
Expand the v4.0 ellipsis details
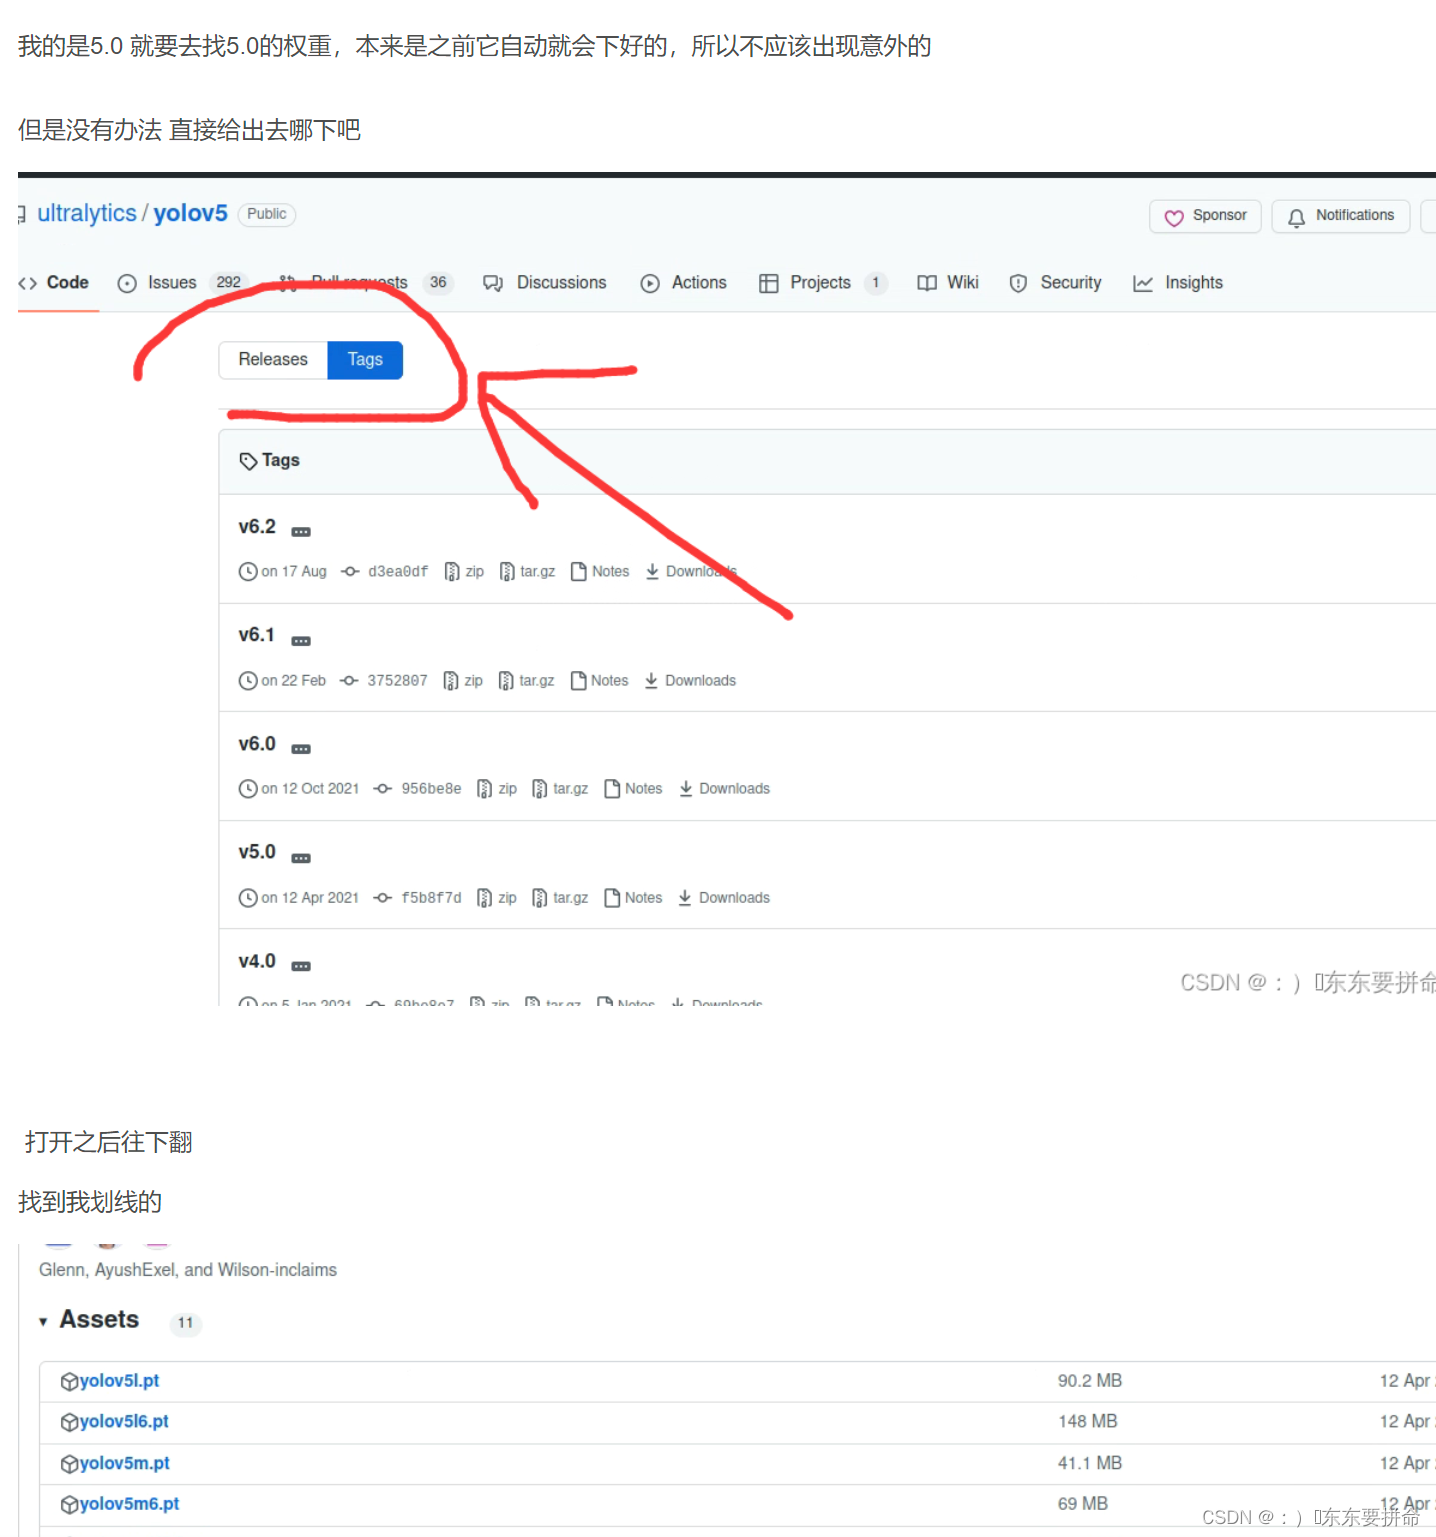[x=301, y=966]
